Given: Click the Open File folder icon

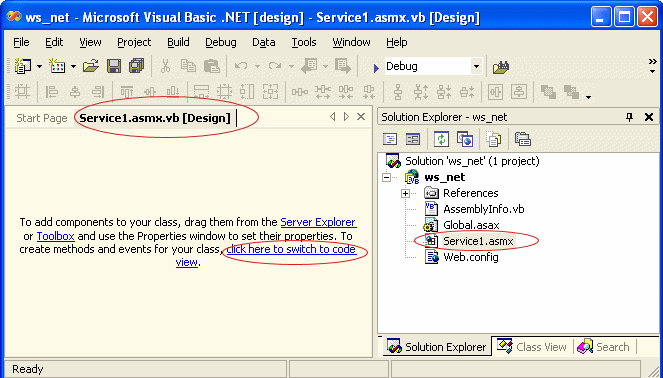Looking at the screenshot, I should coord(90,66).
